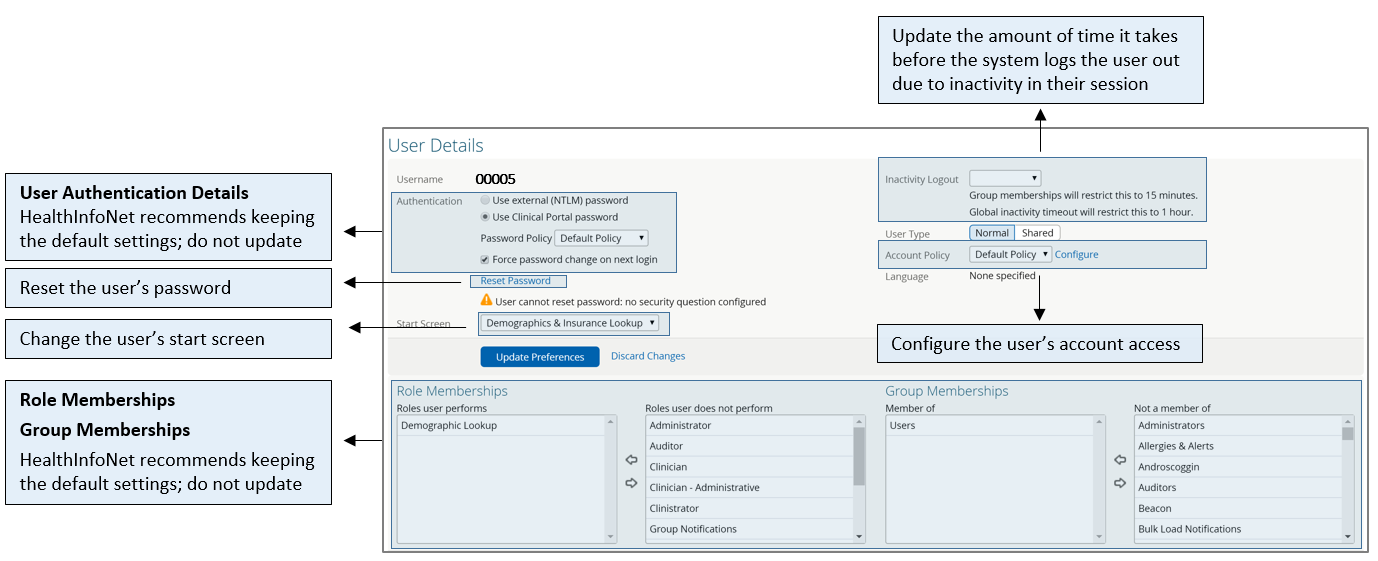Viewport: 1378px width, 561px height.
Task: Toggle Force password change on next login
Action: click(486, 260)
